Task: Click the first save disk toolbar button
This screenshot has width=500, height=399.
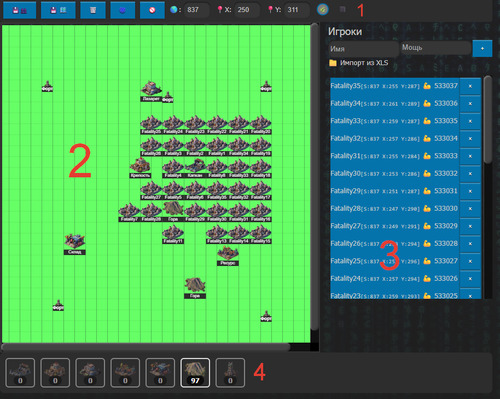Action: click(x=20, y=10)
